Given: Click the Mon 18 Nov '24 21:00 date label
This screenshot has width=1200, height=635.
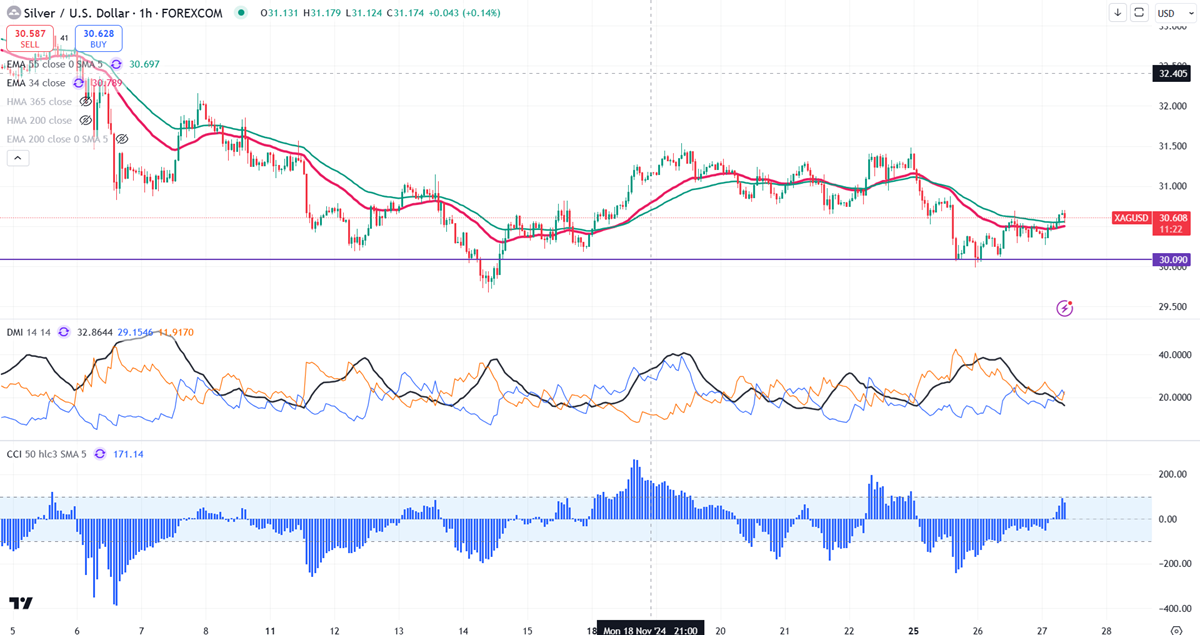Looking at the screenshot, I should point(651,629).
